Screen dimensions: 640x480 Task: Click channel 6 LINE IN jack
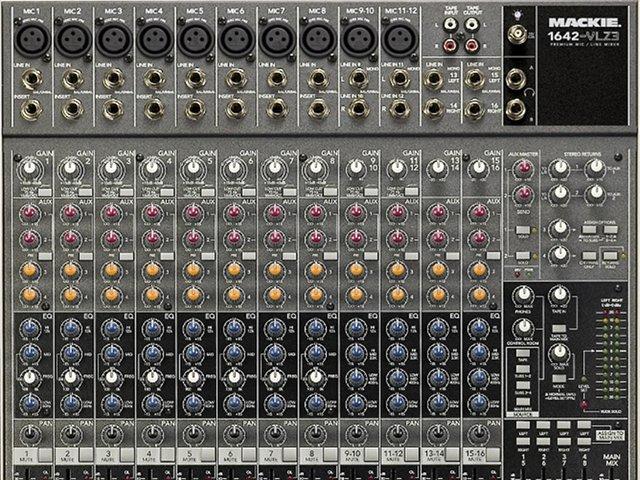(236, 79)
